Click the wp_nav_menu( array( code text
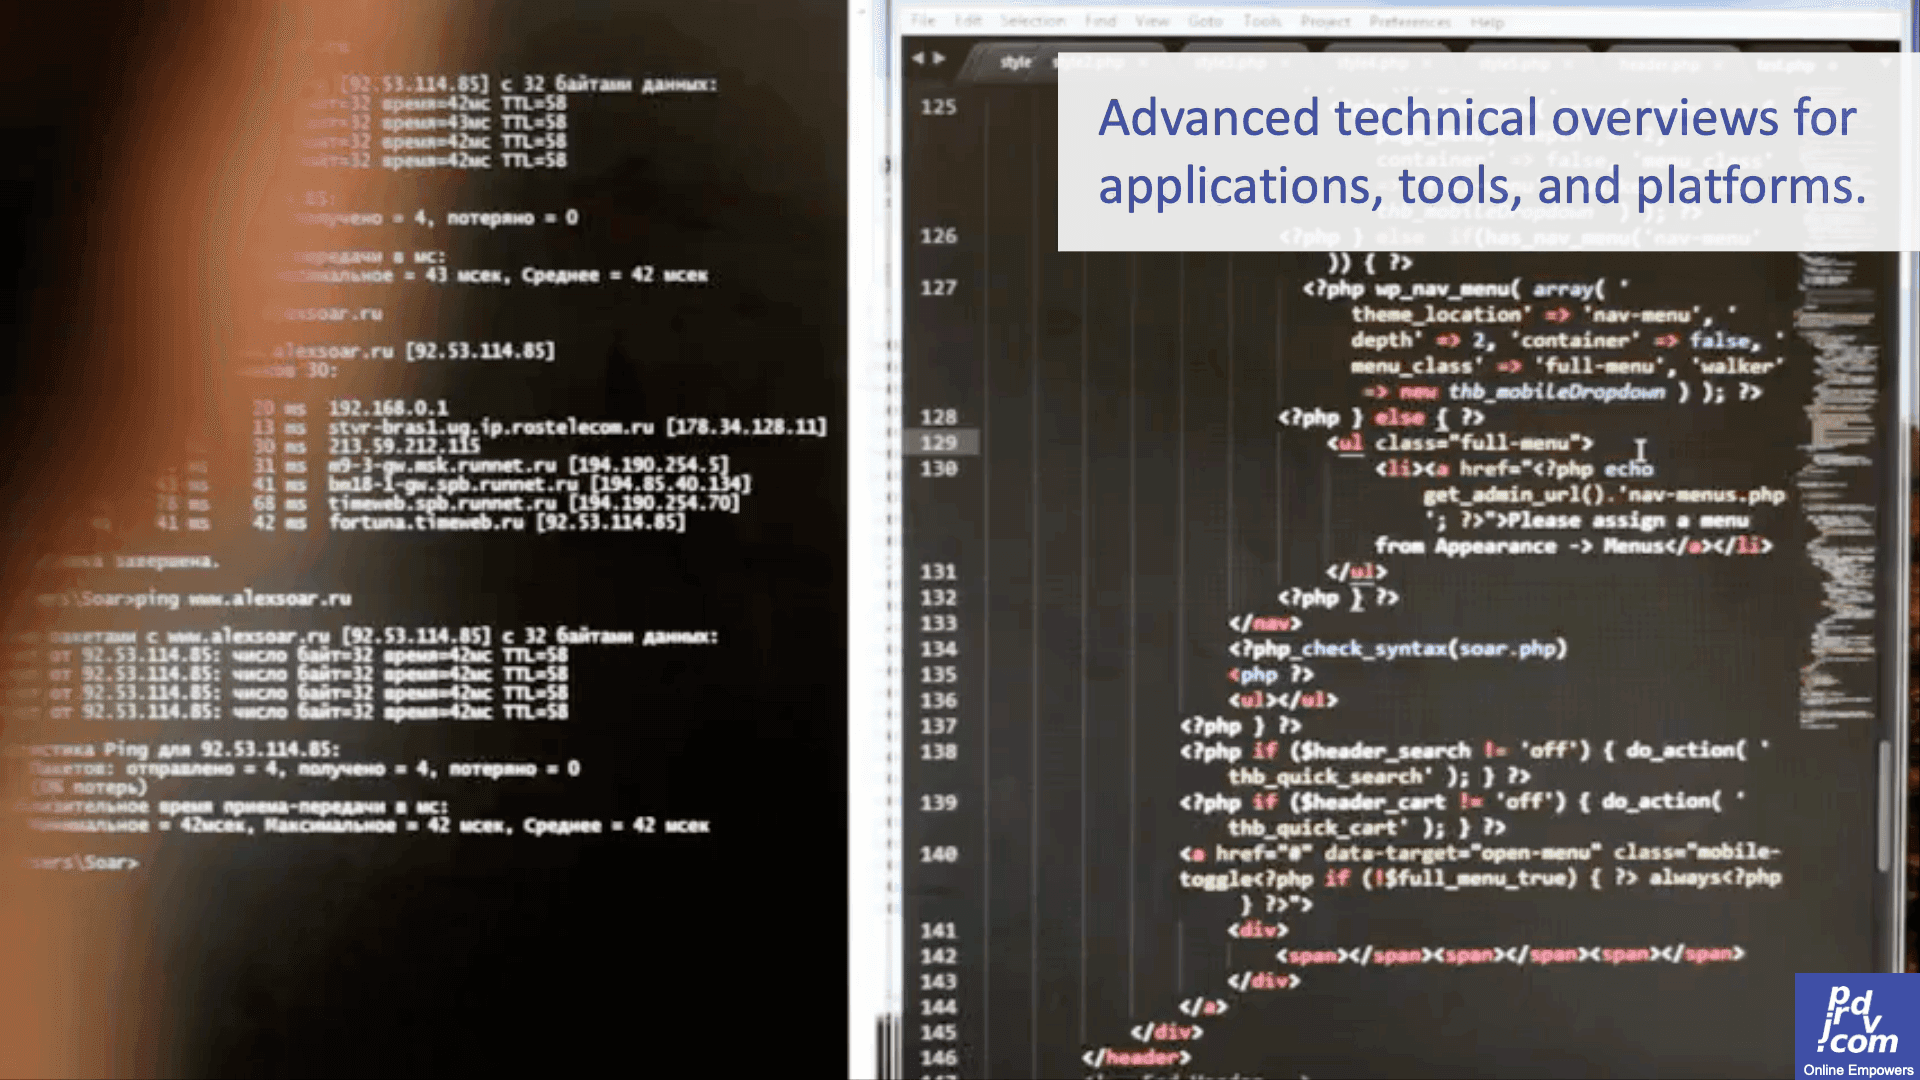1920x1080 pixels. (1490, 289)
